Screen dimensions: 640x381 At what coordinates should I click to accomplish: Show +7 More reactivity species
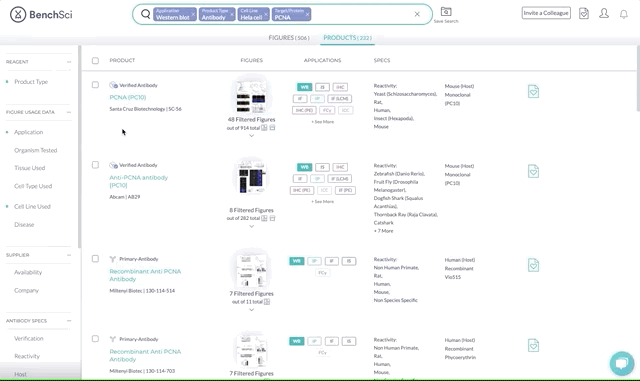(x=384, y=231)
